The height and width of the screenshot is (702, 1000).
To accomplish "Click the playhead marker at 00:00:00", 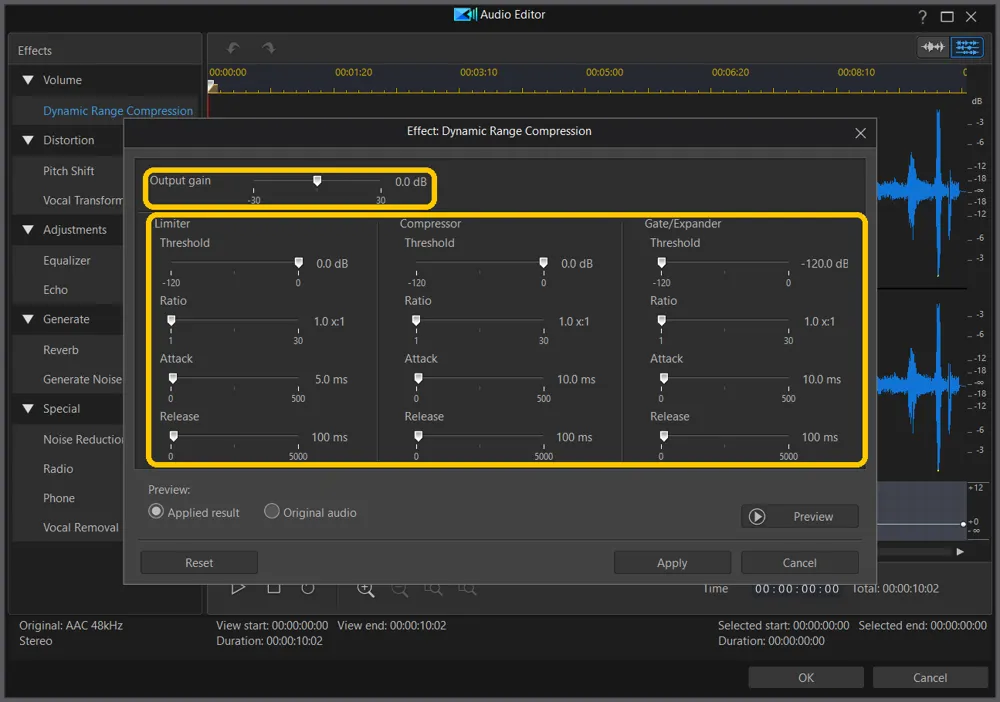I will pyautogui.click(x=213, y=87).
